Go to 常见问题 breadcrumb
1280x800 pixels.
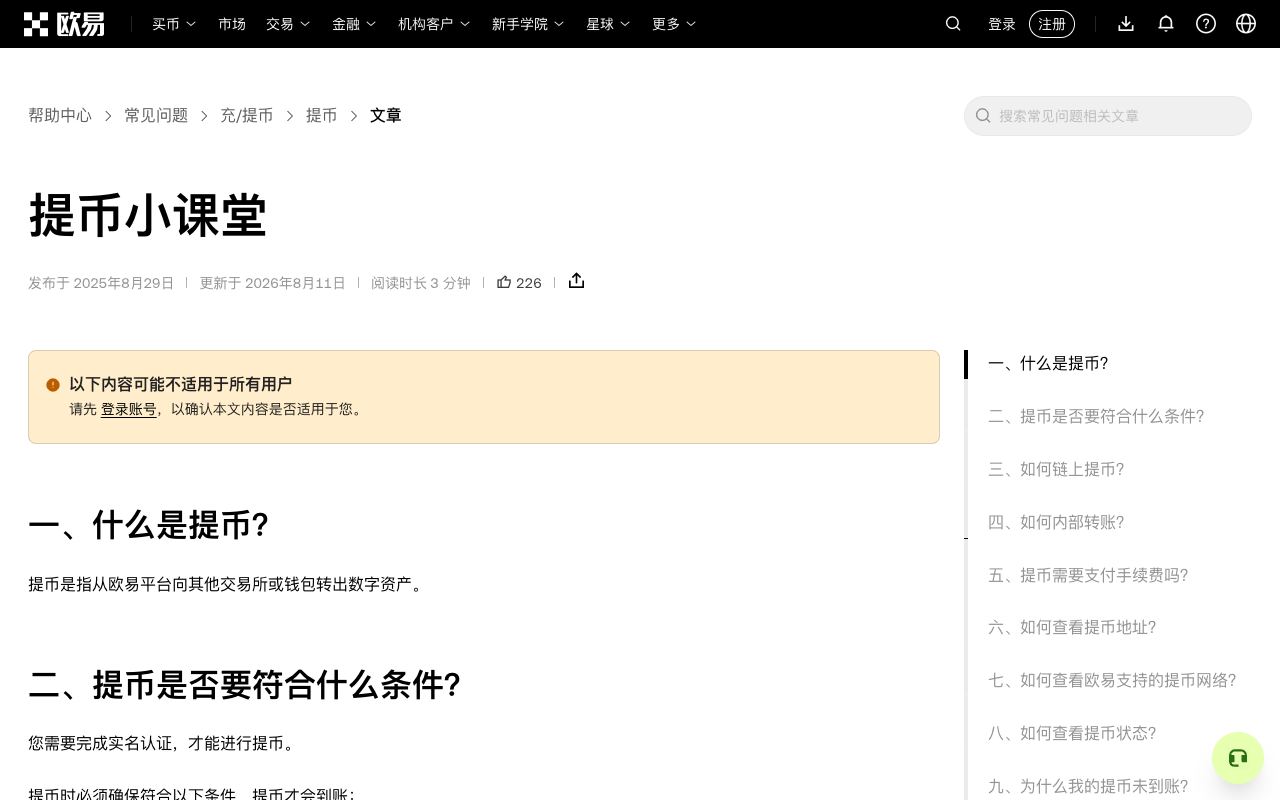(x=156, y=116)
